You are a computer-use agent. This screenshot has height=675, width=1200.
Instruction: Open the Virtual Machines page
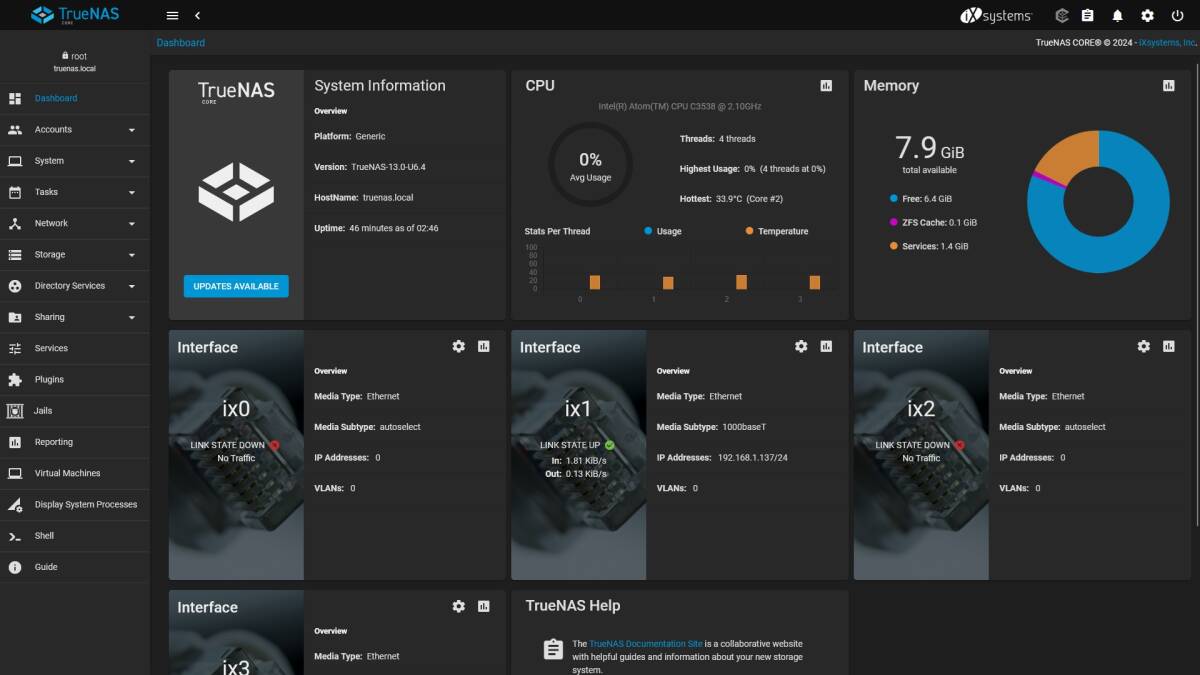point(67,473)
